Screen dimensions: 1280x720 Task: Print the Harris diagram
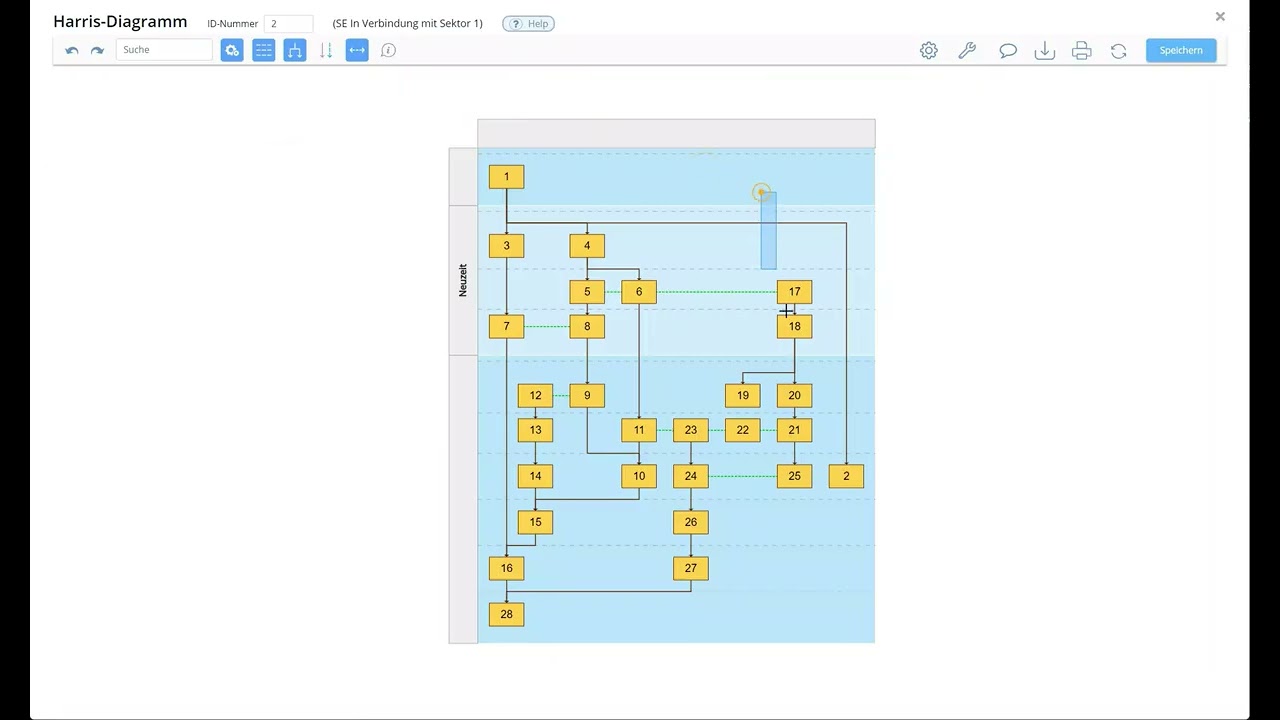[x=1082, y=50]
